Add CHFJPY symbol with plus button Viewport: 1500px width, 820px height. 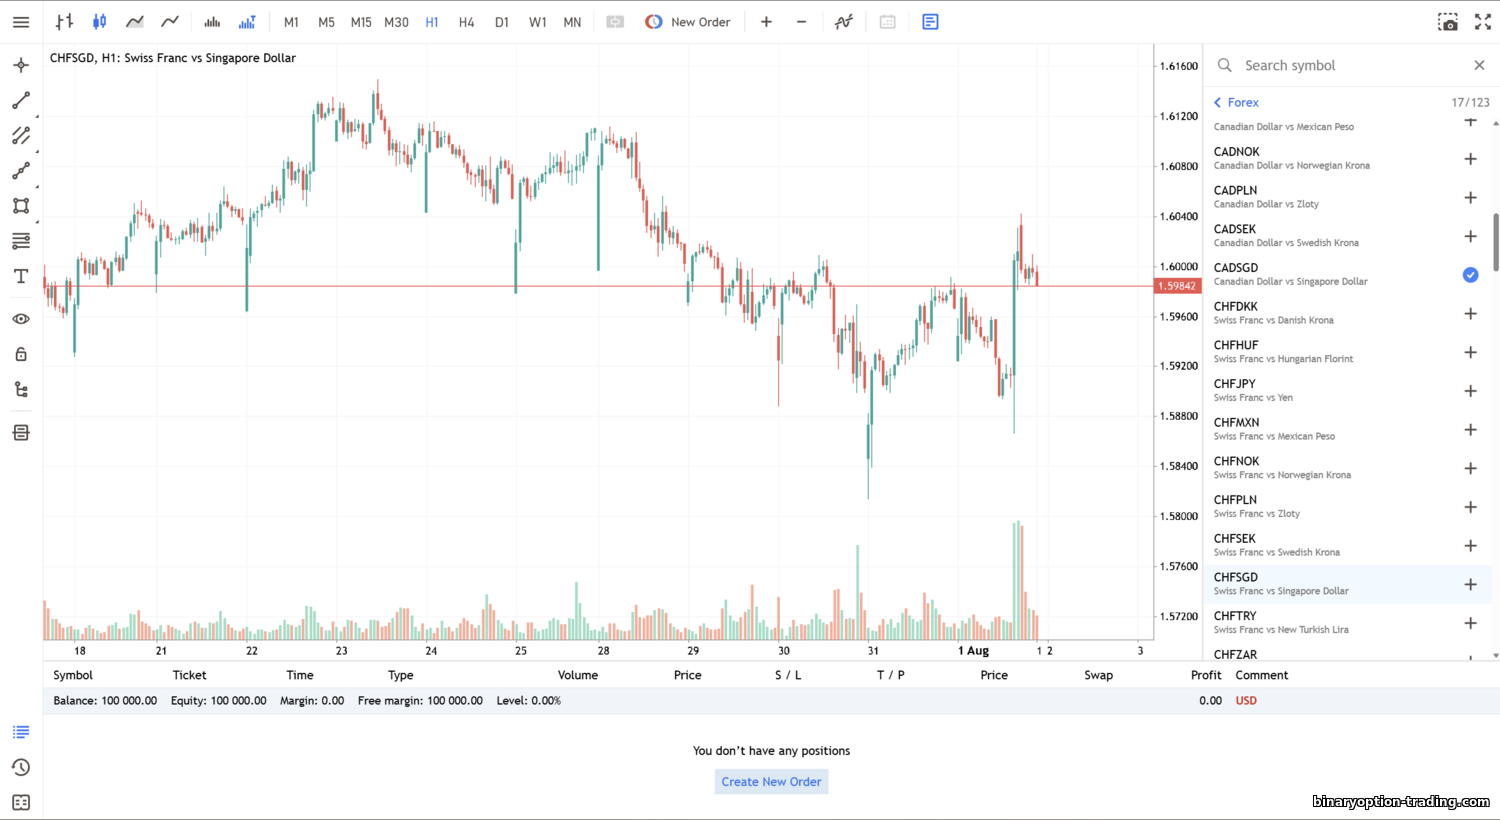pyautogui.click(x=1470, y=391)
